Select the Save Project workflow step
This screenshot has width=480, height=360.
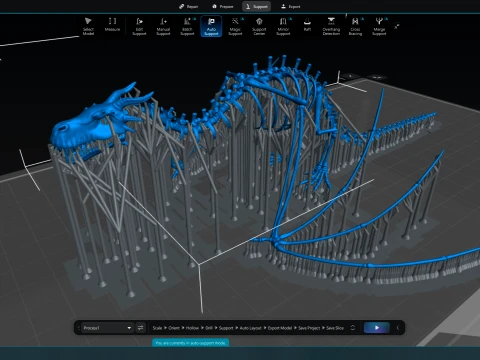[x=309, y=328]
